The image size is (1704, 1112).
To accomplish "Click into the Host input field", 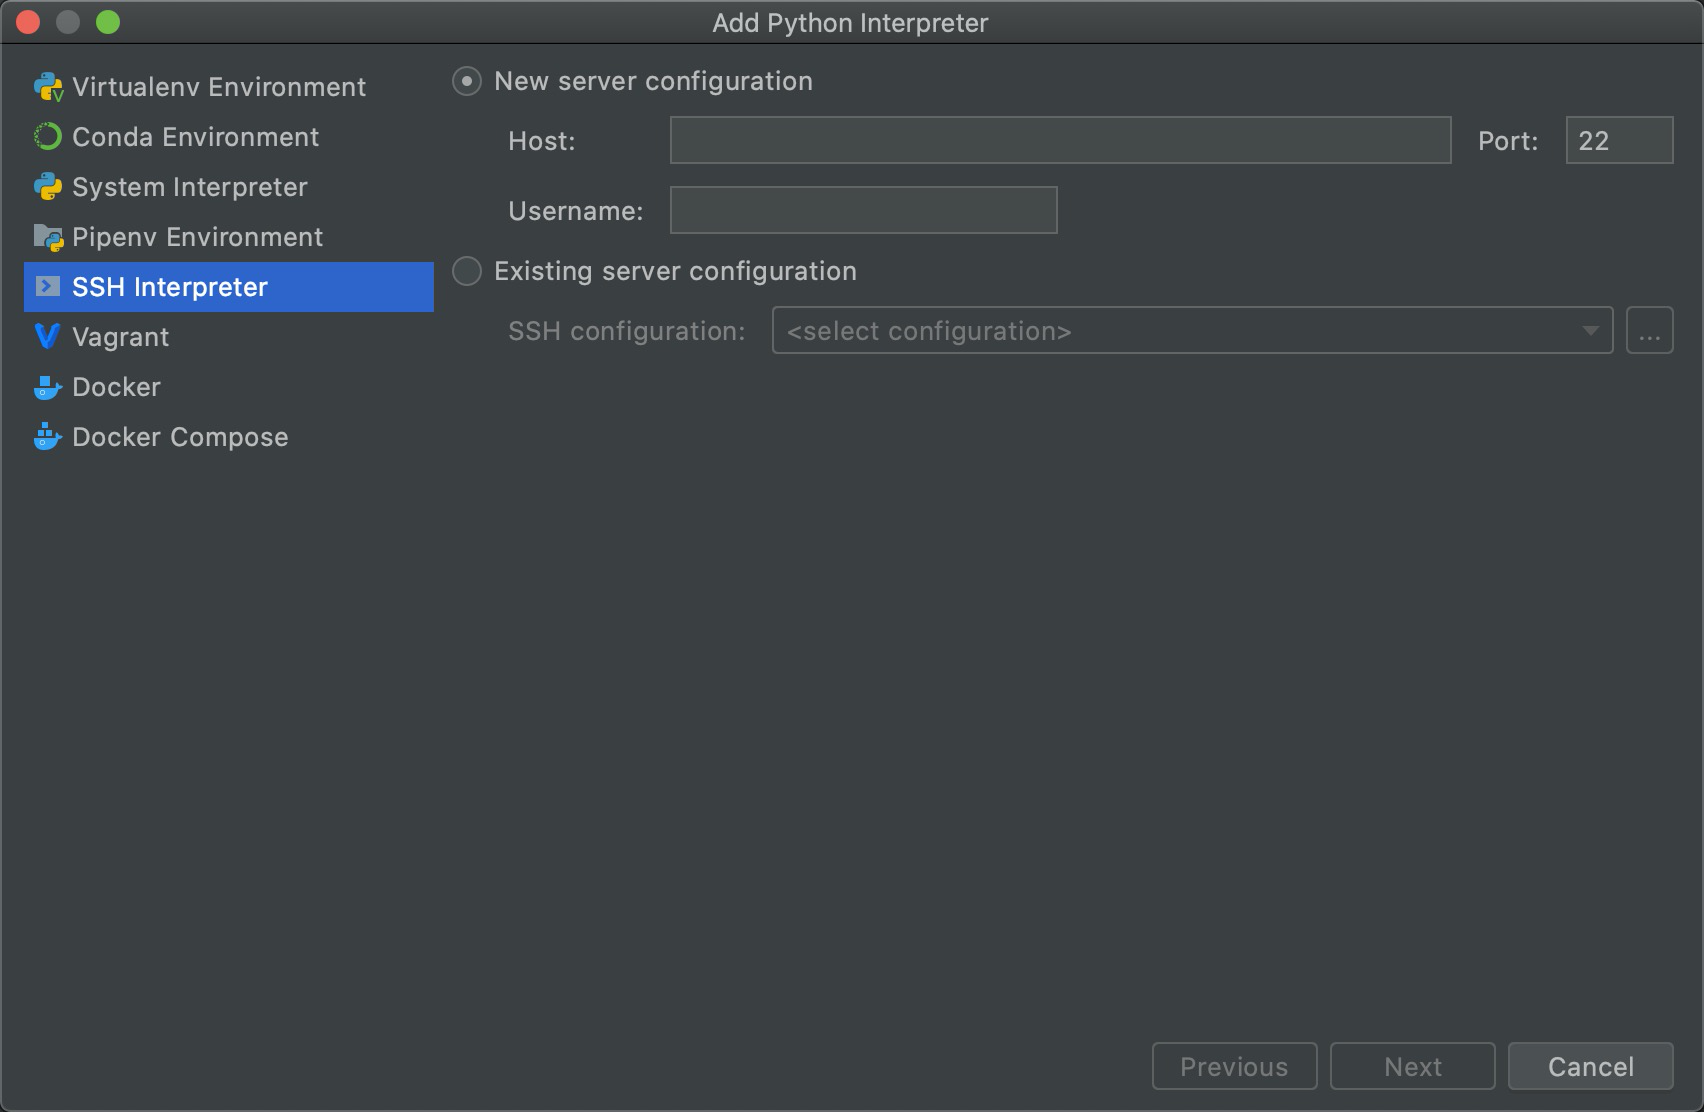I will pyautogui.click(x=1060, y=140).
